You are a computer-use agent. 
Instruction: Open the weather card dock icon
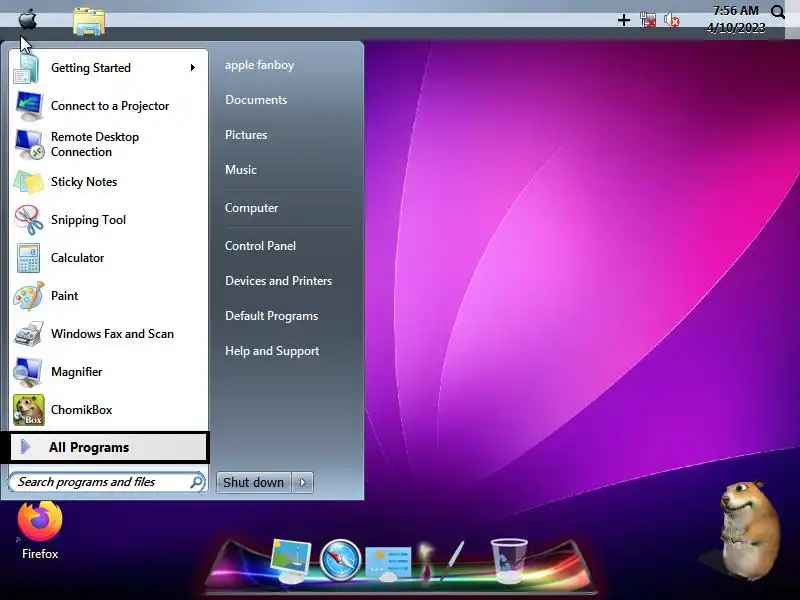[x=389, y=563]
